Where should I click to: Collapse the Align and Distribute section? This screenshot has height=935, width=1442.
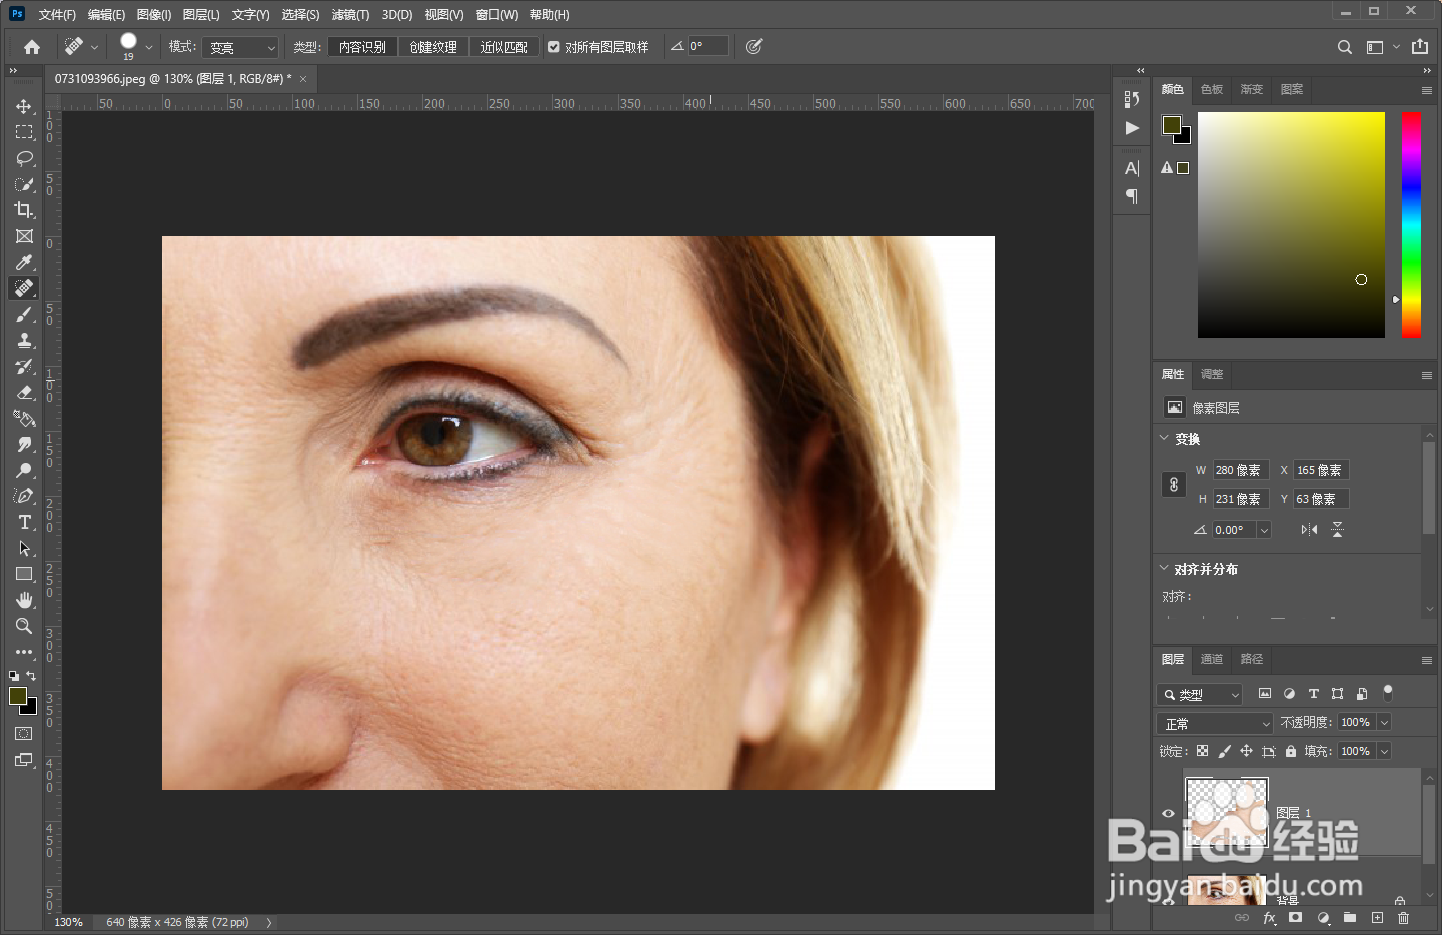[x=1164, y=568]
